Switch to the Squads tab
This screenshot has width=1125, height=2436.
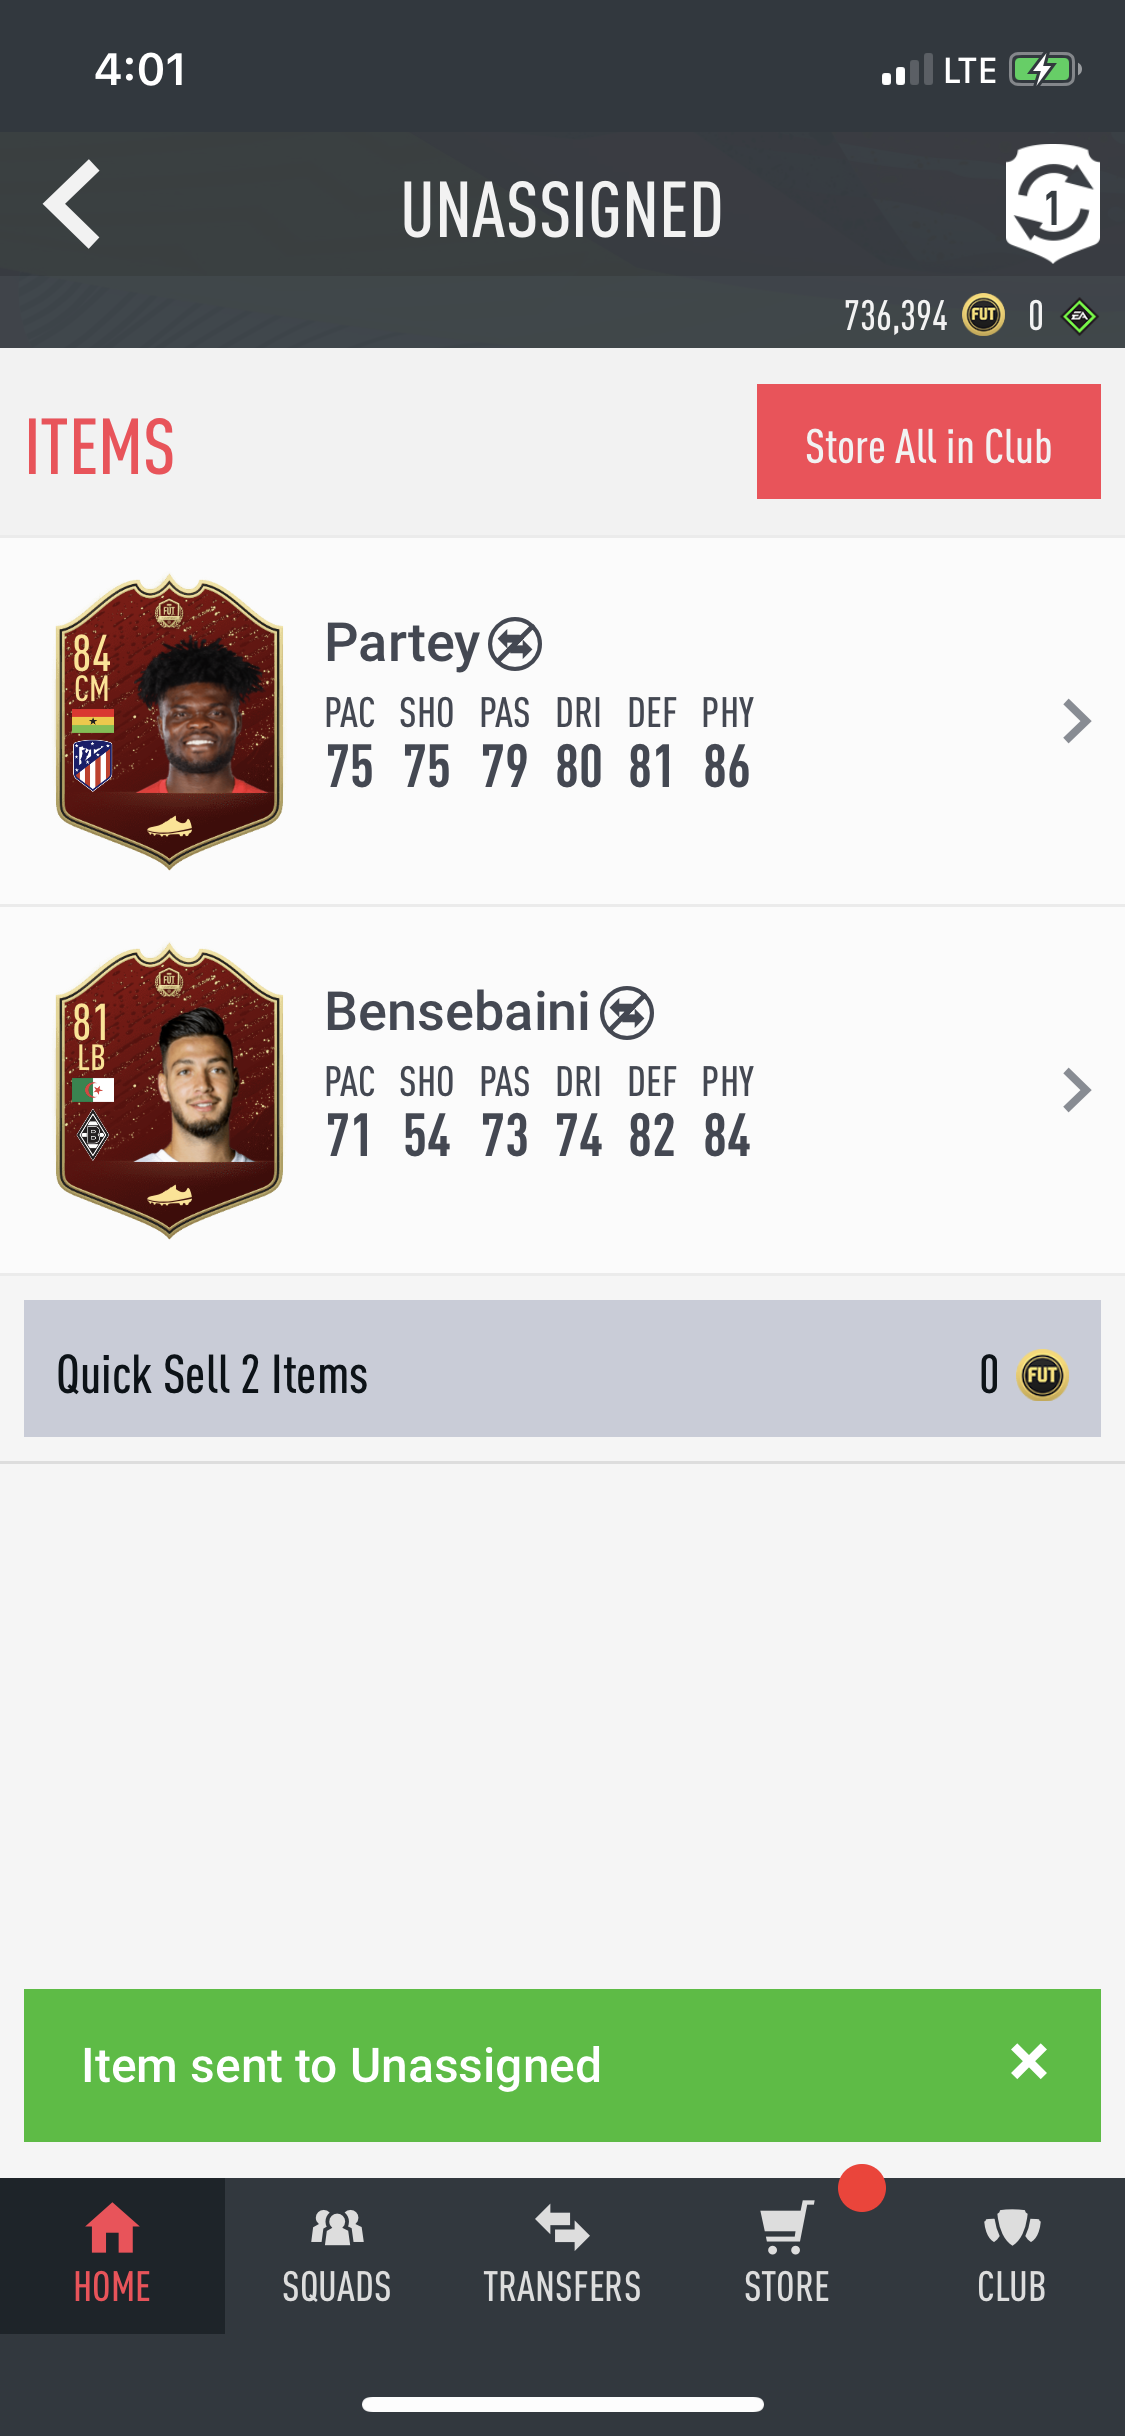pos(337,2256)
